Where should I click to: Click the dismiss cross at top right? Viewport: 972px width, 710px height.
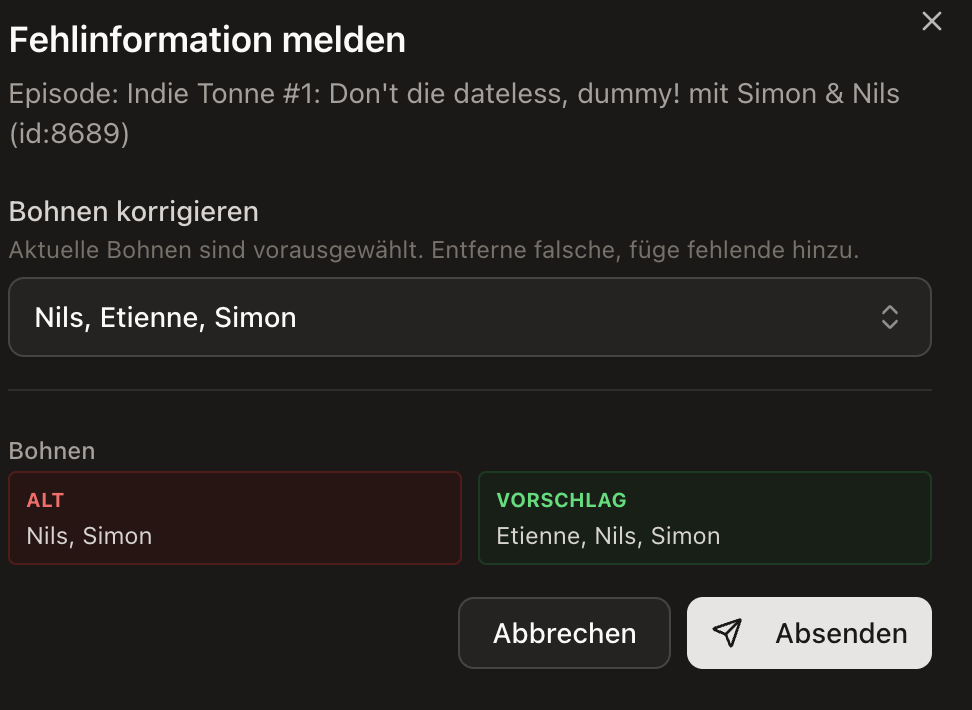(931, 21)
